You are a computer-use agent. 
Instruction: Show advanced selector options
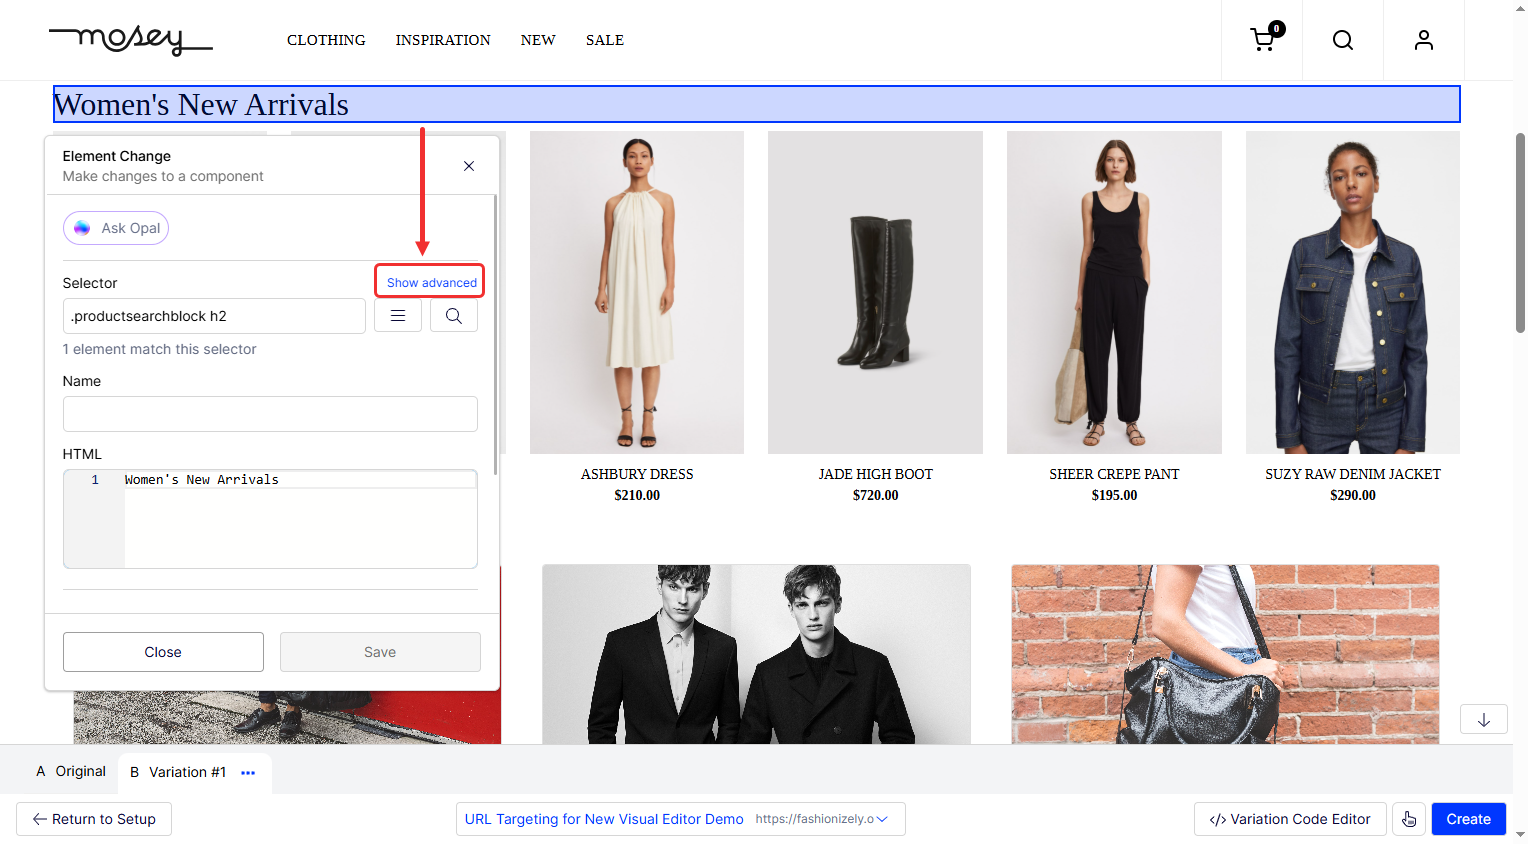431,283
